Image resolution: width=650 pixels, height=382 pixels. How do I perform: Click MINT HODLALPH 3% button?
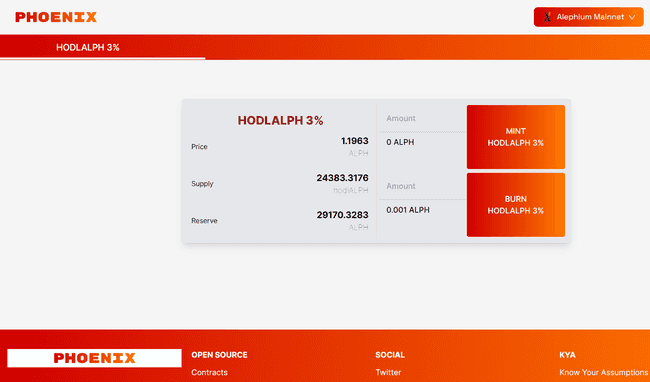pos(516,137)
